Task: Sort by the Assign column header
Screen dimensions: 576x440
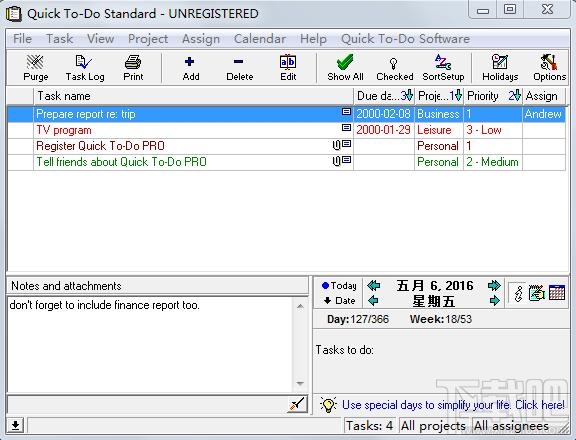Action: pos(544,96)
